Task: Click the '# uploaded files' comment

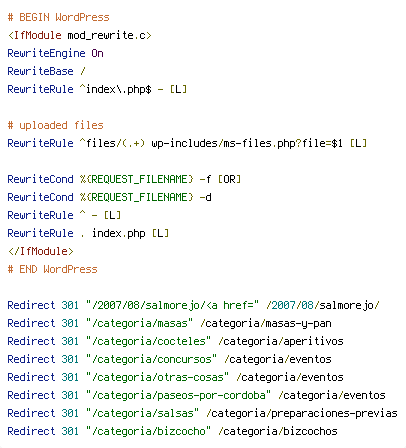Action: pos(55,125)
